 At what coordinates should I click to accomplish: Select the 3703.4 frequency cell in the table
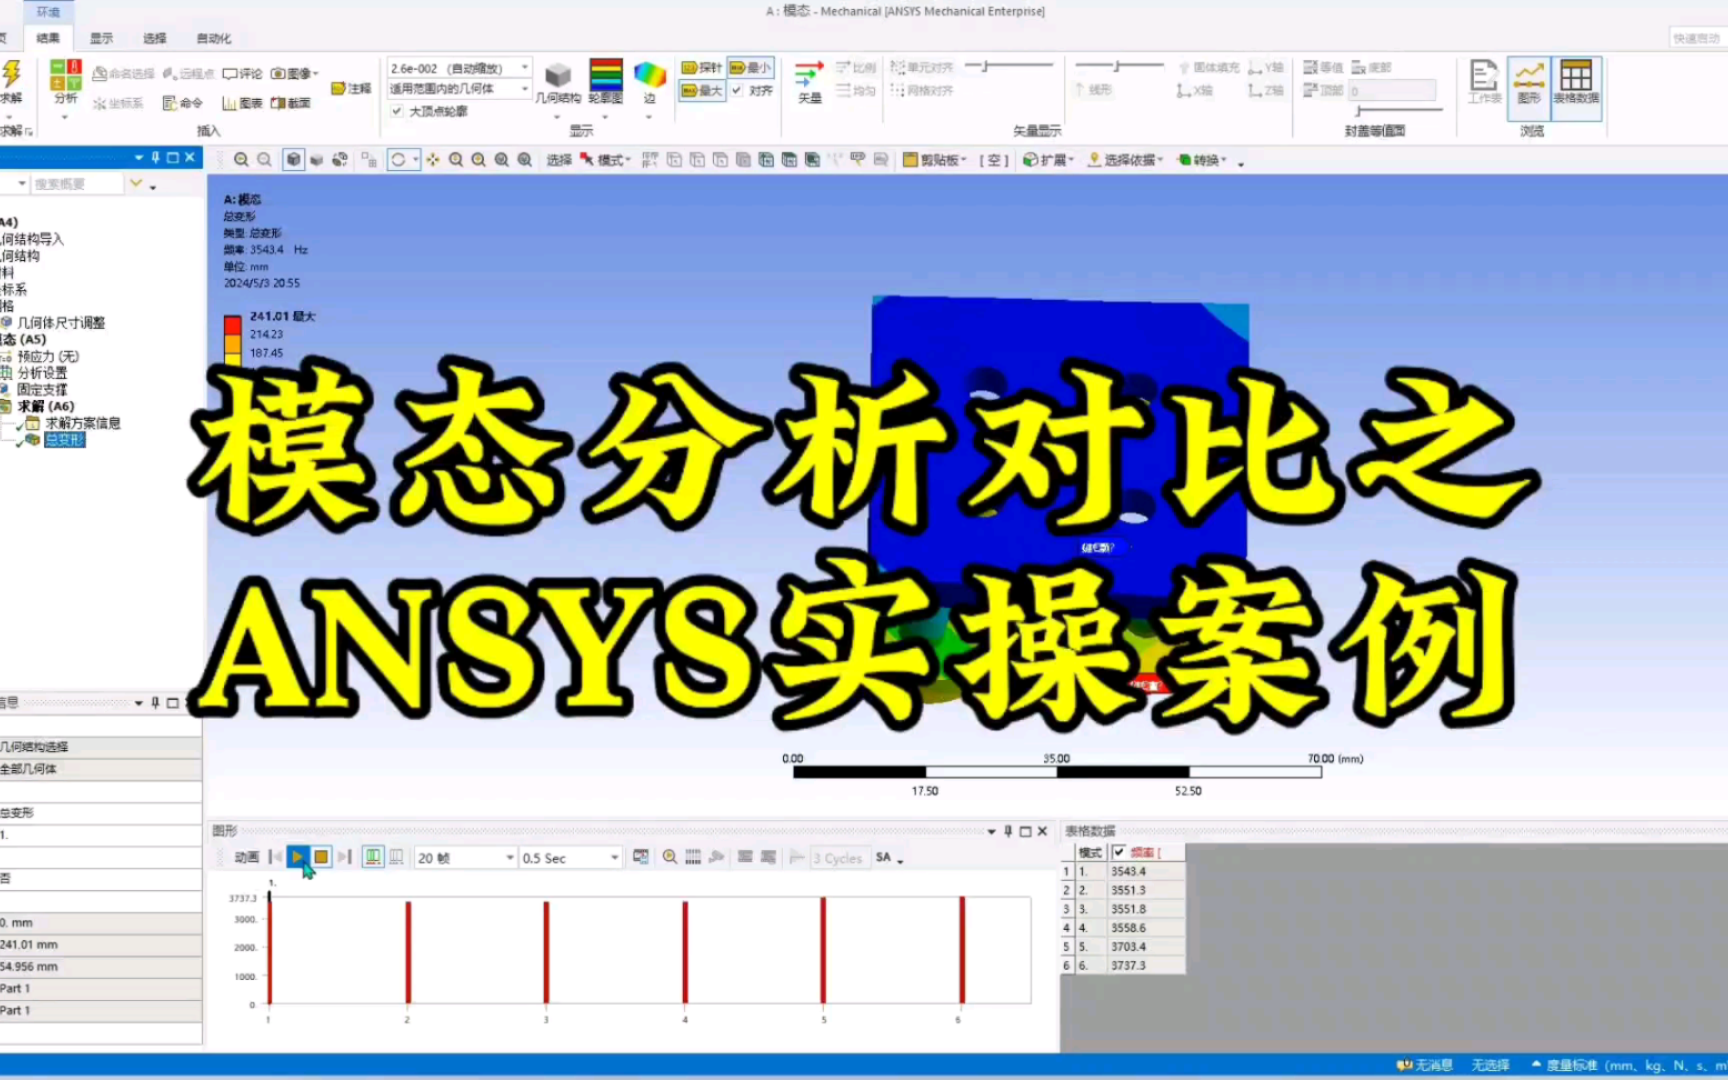(x=1128, y=946)
